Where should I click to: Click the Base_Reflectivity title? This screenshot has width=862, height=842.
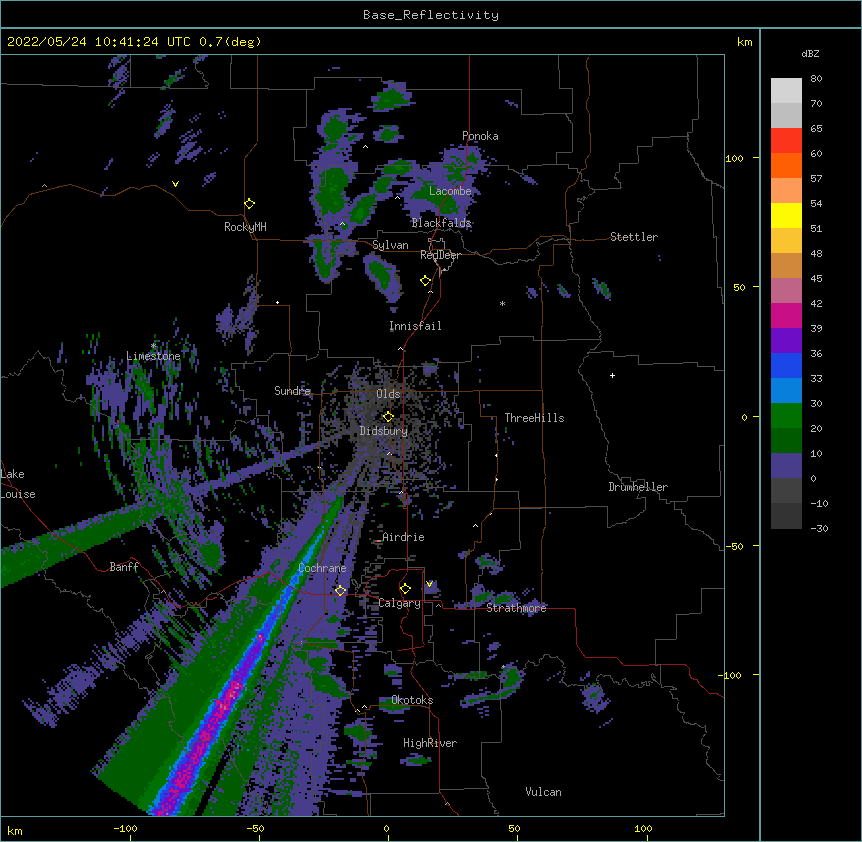pos(431,15)
